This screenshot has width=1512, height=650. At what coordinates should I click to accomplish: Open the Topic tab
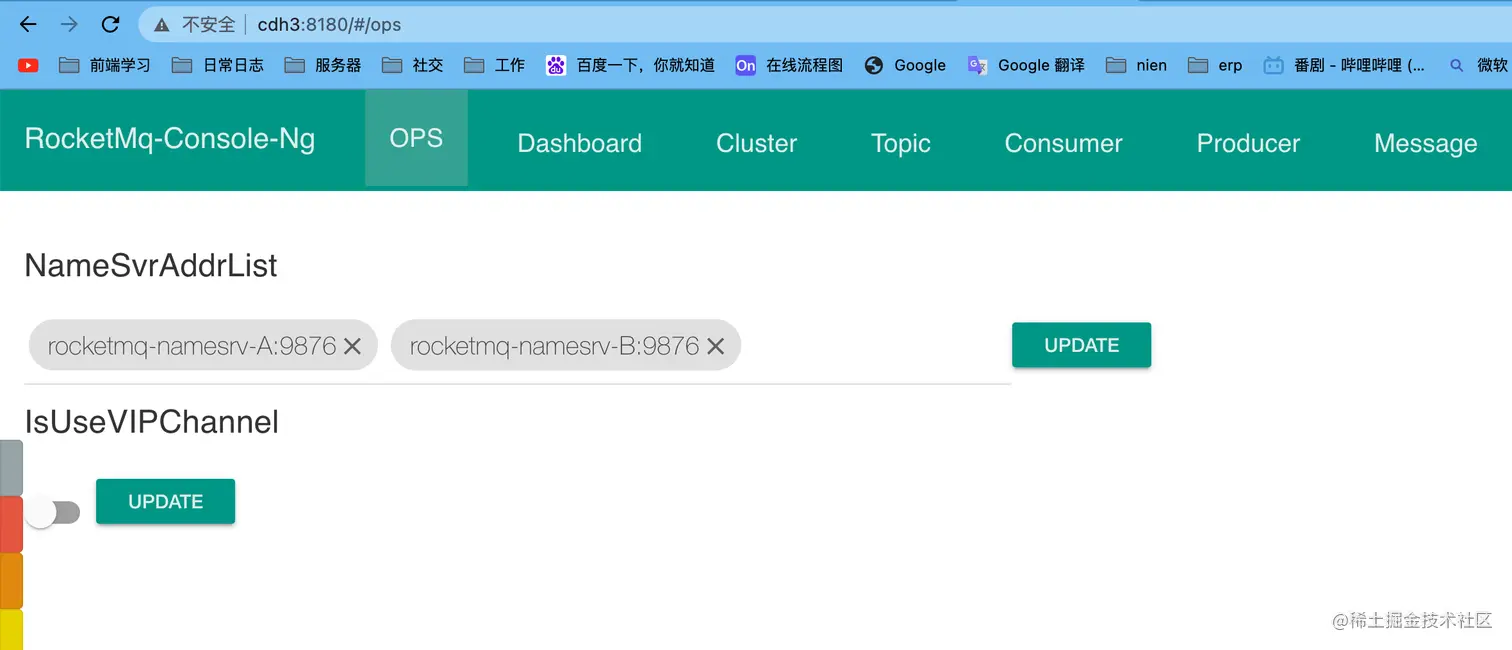coord(901,143)
